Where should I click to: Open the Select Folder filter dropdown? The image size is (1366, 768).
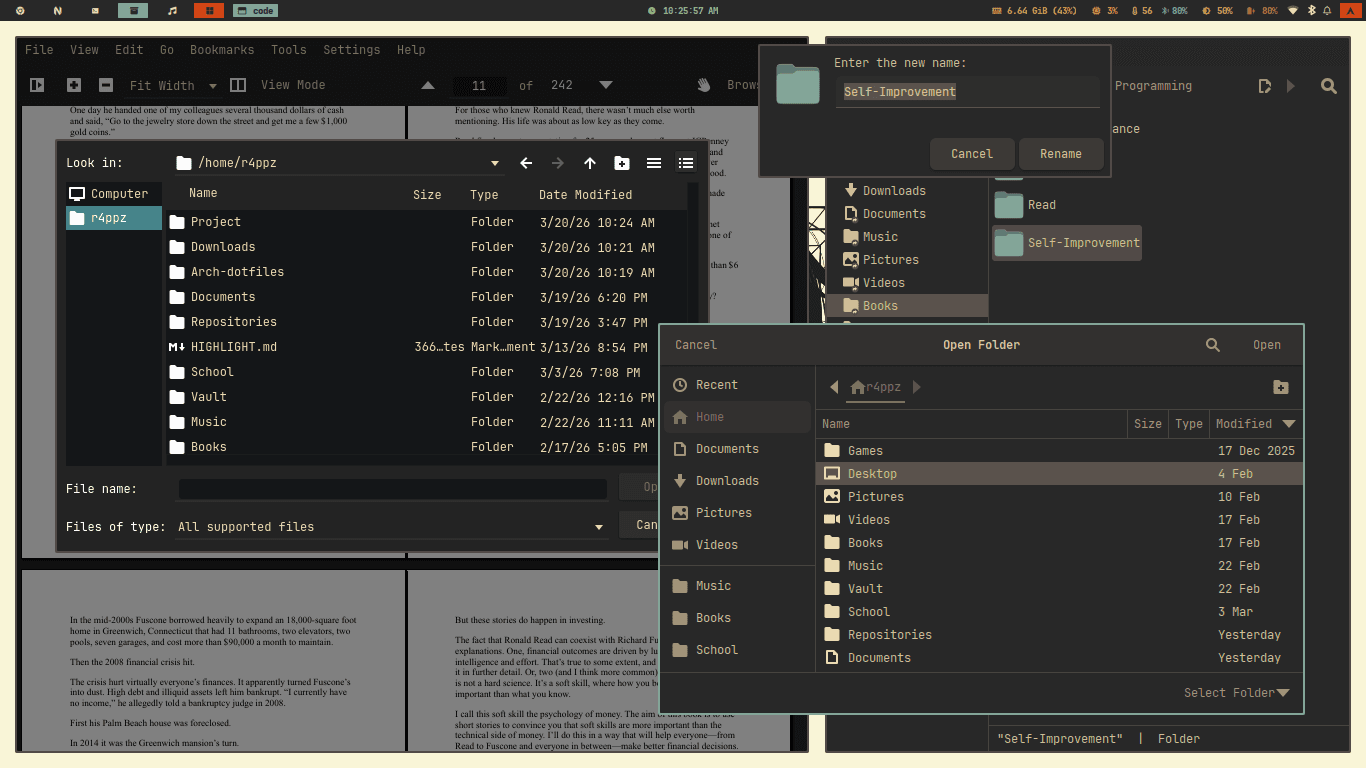point(1237,693)
